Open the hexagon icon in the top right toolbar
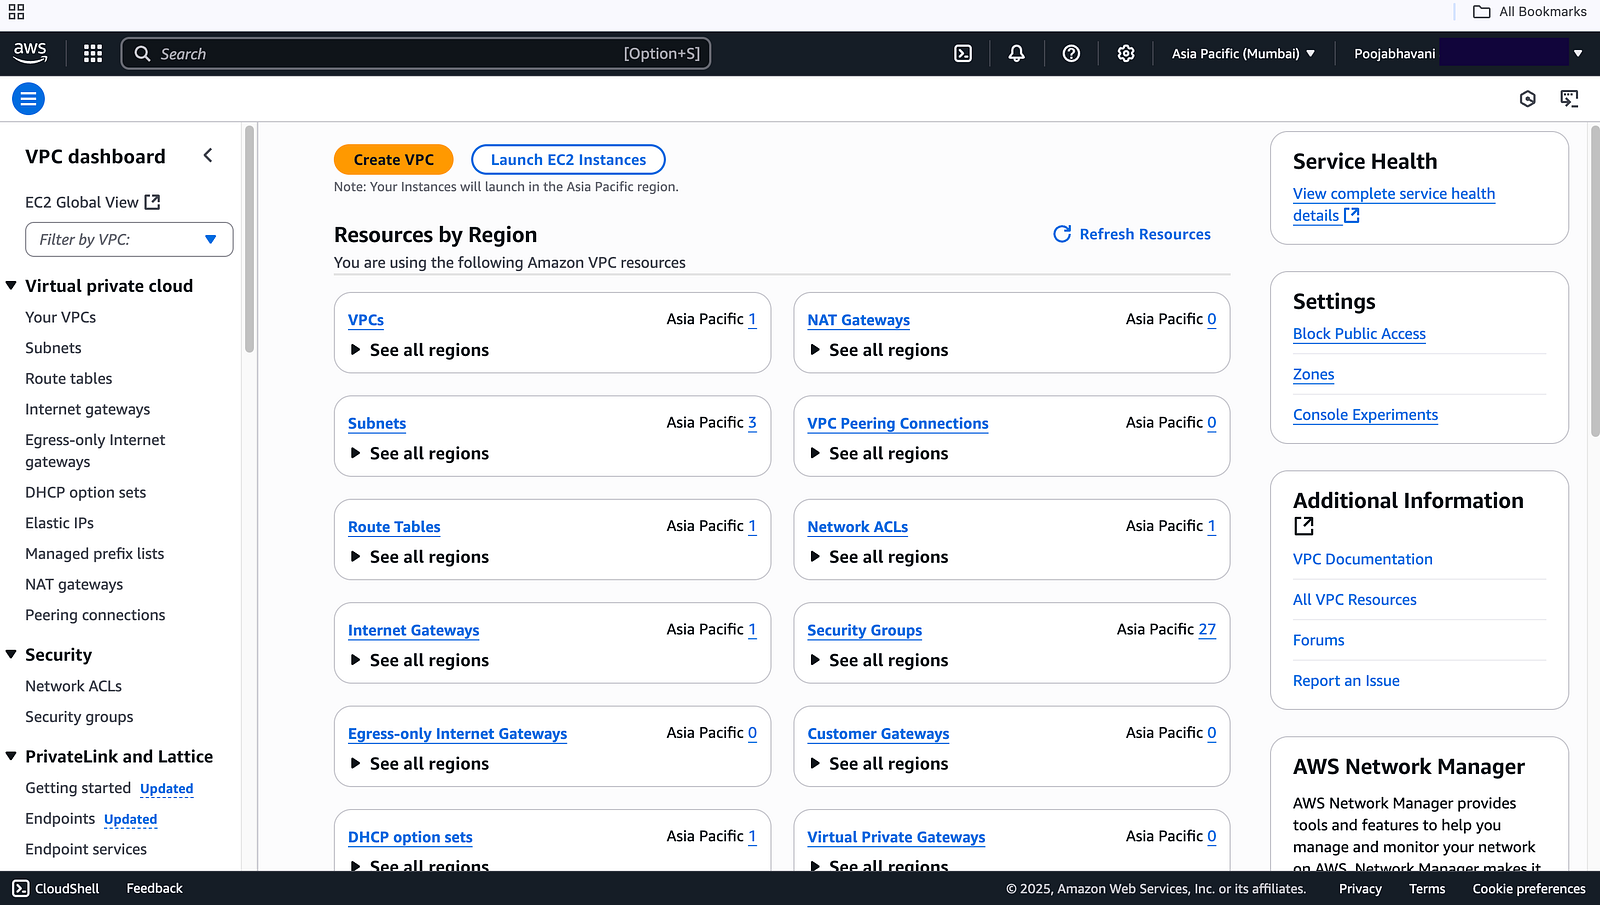The height and width of the screenshot is (905, 1600). [x=1527, y=99]
